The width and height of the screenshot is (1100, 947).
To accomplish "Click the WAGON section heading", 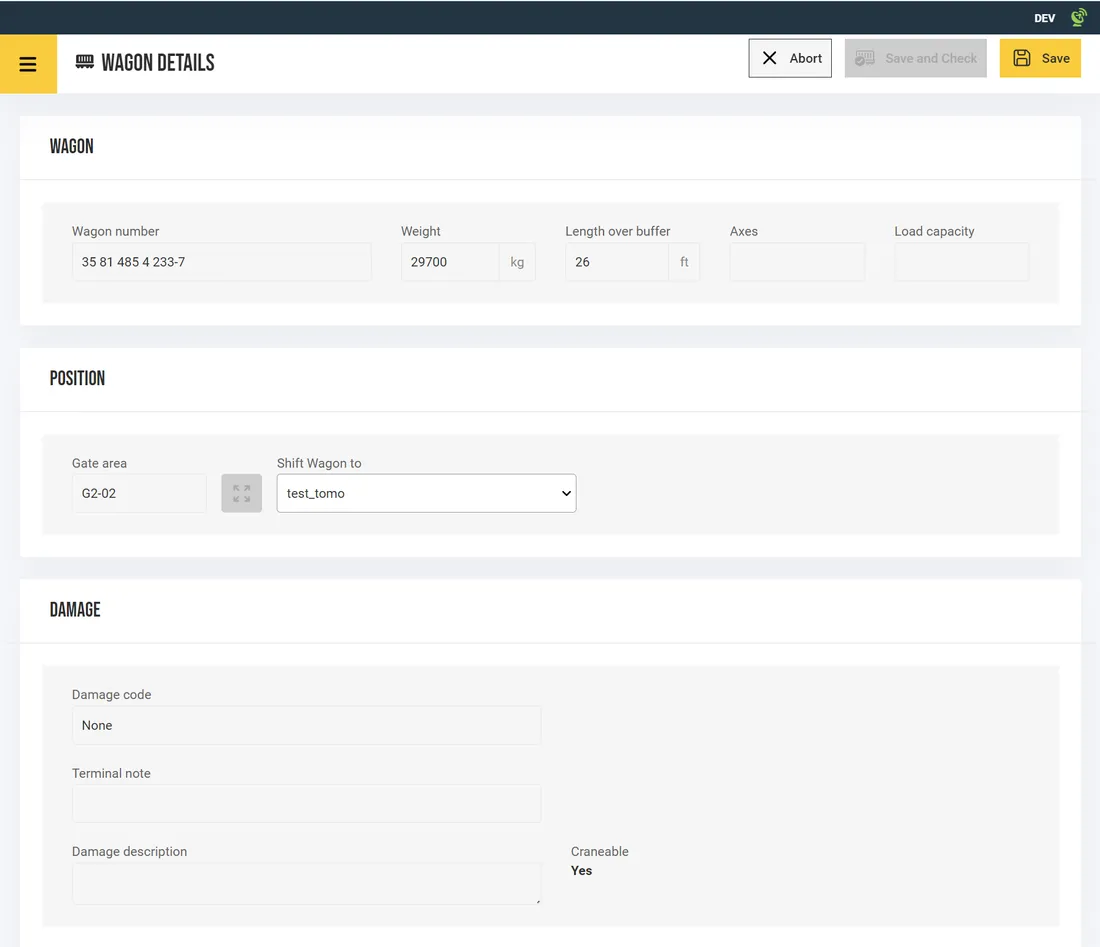I will tap(72, 146).
